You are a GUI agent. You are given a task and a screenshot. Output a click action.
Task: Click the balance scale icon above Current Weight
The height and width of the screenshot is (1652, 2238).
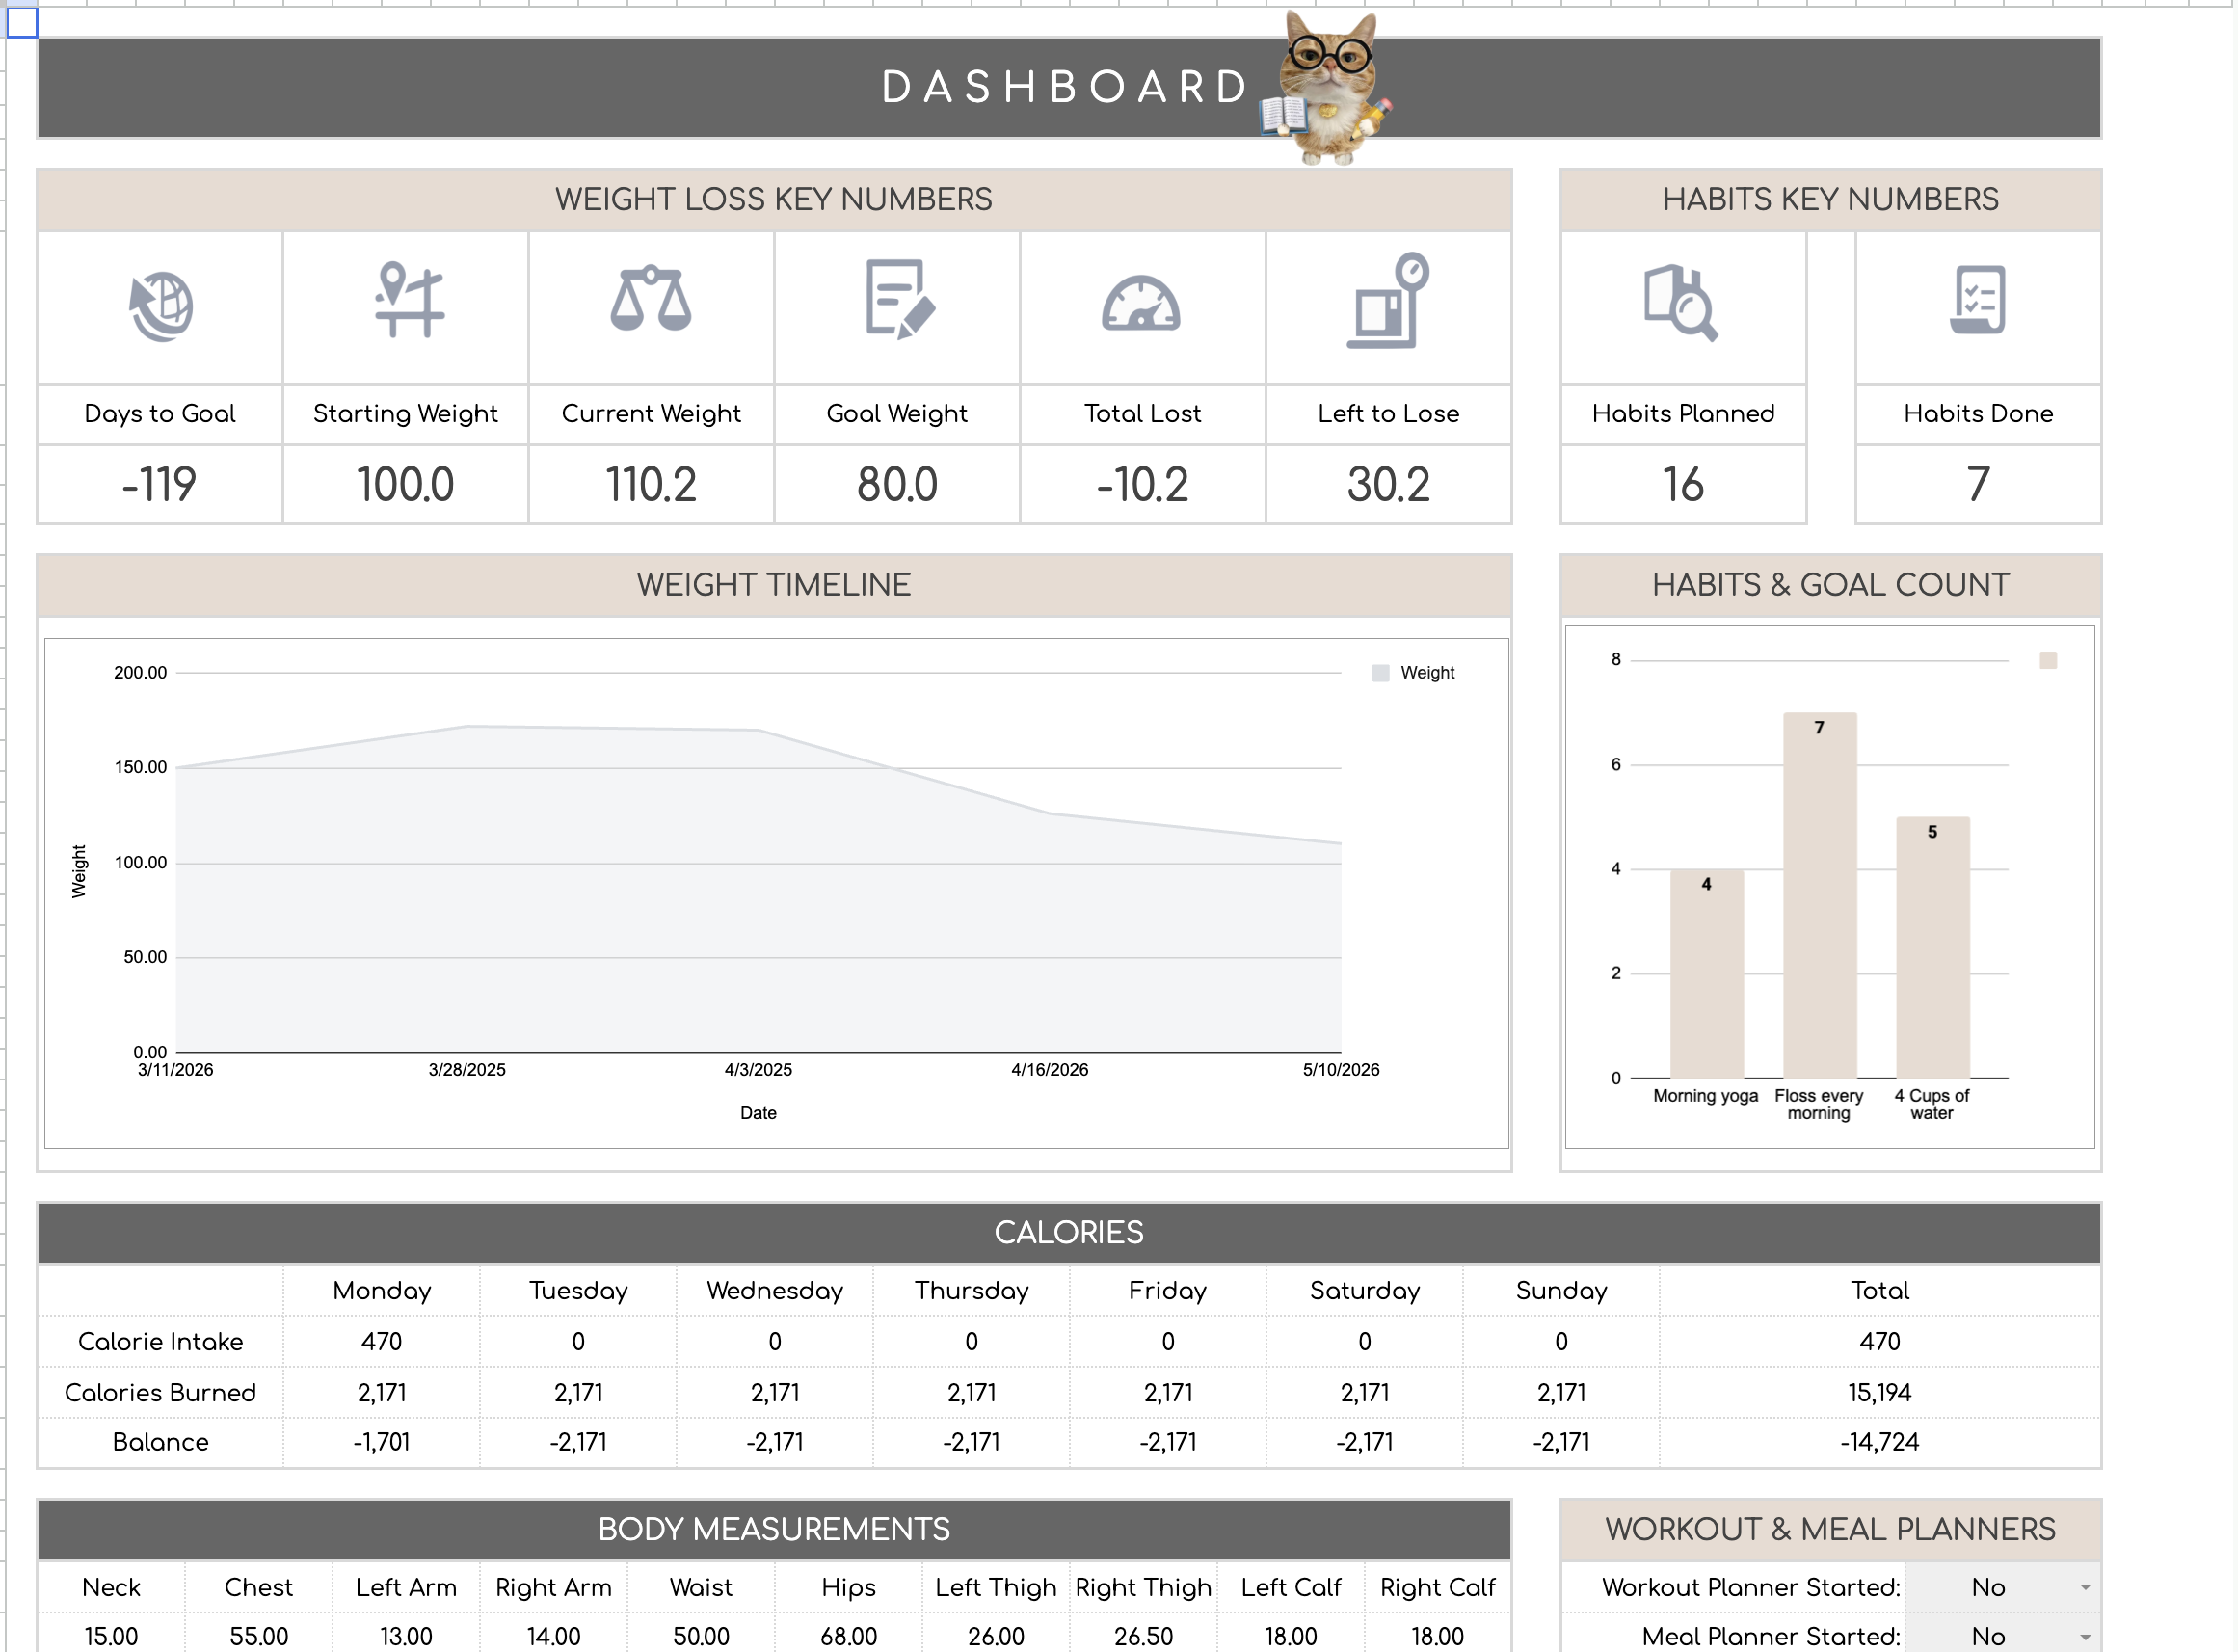651,298
